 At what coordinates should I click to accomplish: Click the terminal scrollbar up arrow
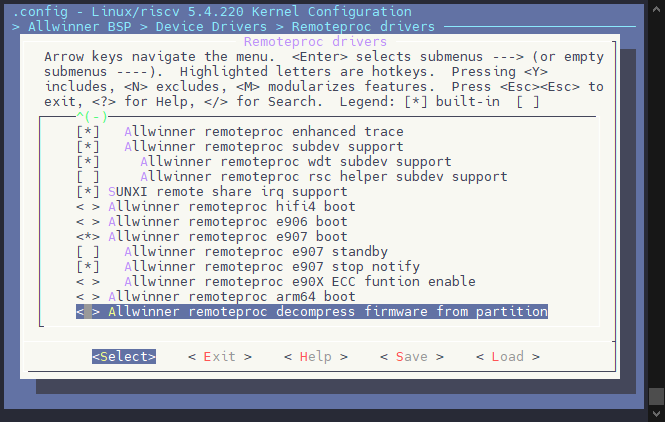click(x=656, y=9)
